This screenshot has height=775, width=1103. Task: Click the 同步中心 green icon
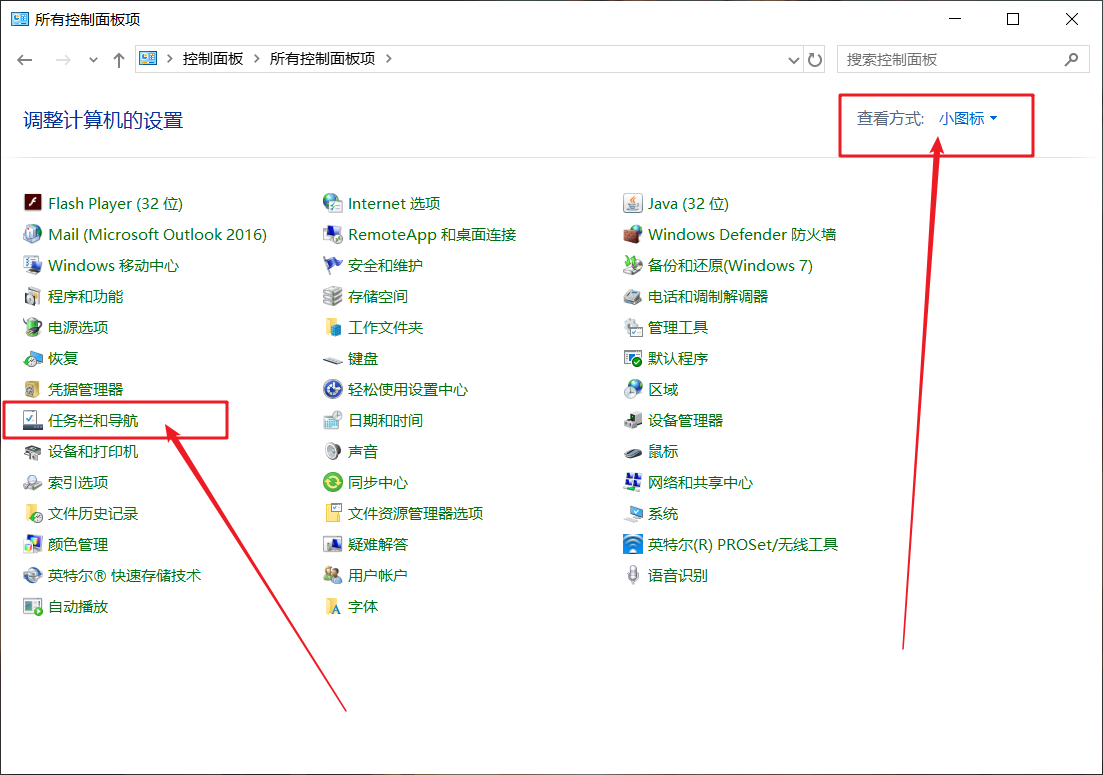tap(333, 482)
